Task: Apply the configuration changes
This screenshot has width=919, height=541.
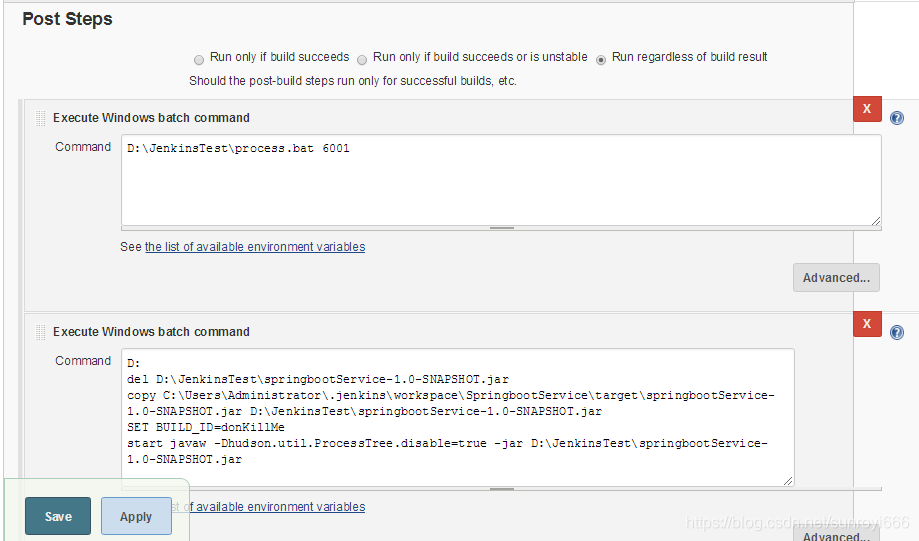Action: (136, 516)
